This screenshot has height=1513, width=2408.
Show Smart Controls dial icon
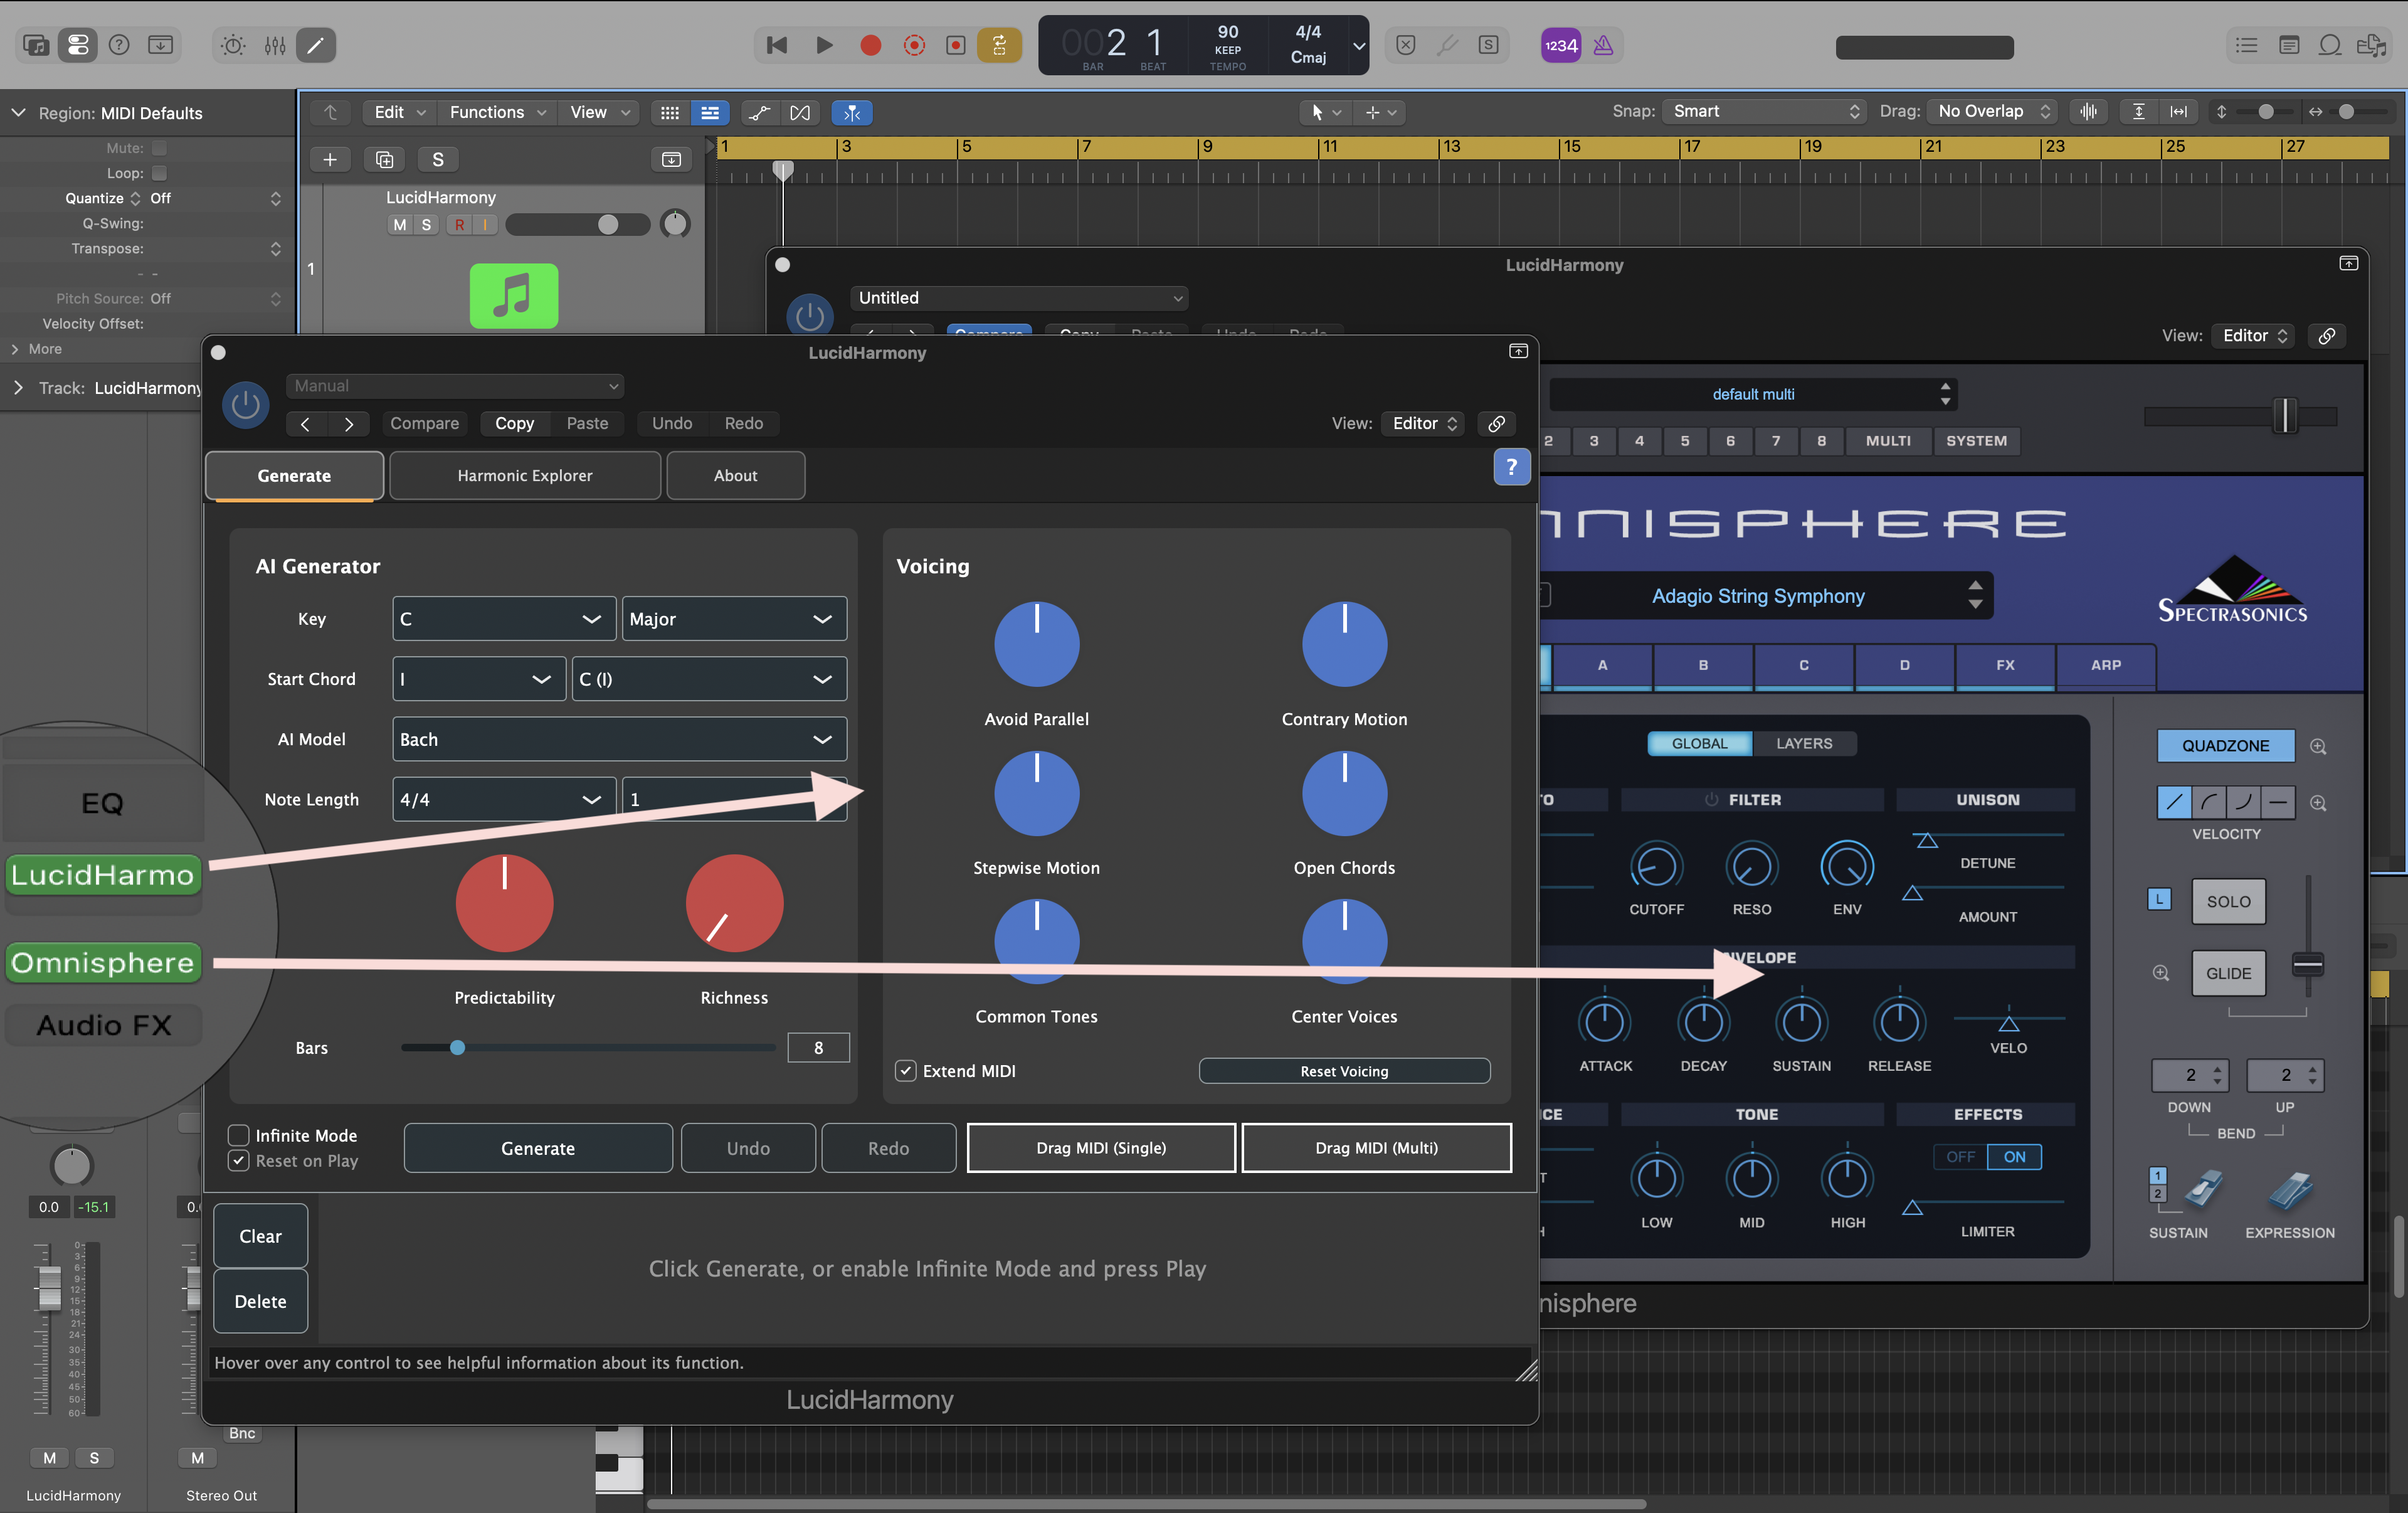point(233,45)
